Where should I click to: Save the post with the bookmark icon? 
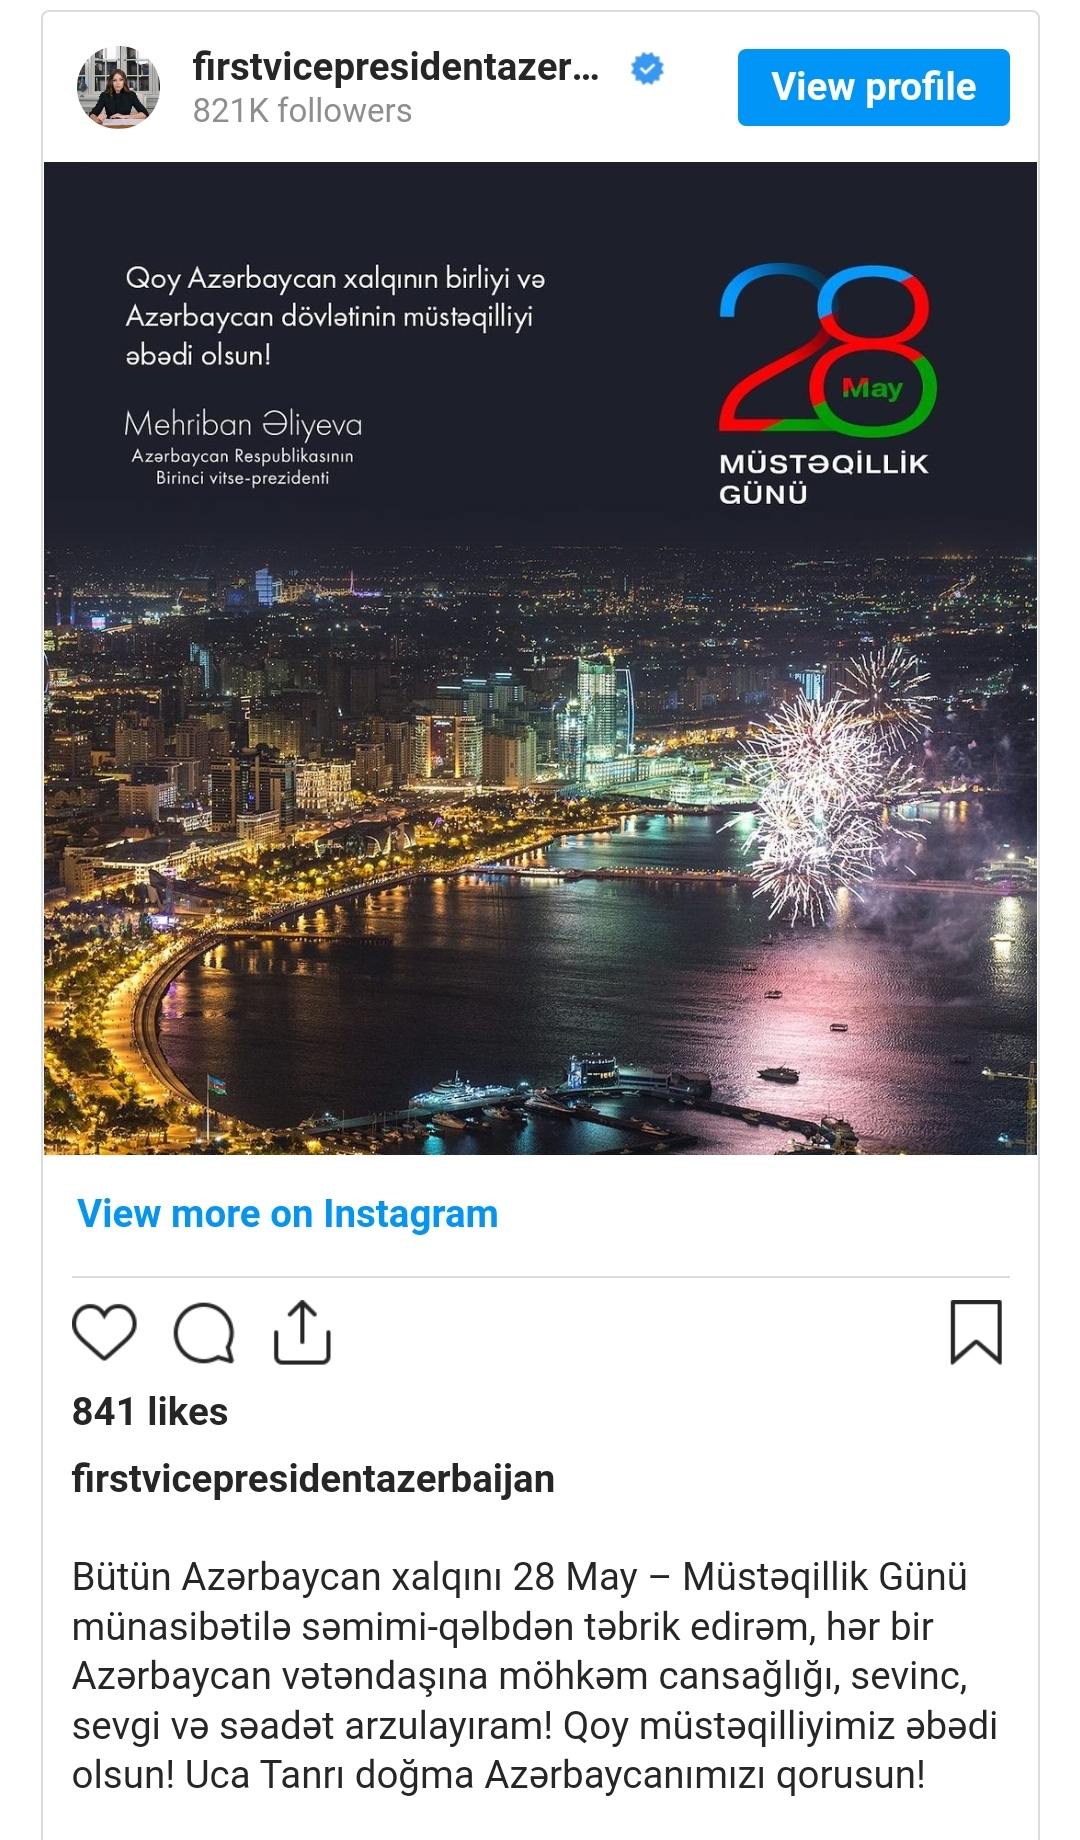pos(976,1332)
